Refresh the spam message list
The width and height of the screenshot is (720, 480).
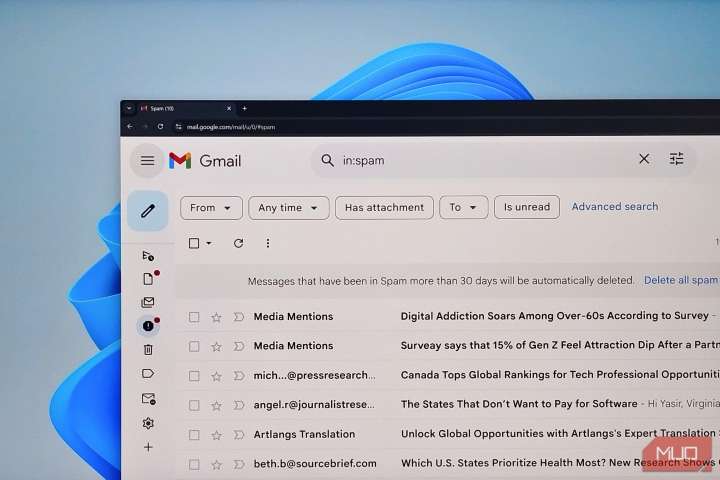(238, 243)
